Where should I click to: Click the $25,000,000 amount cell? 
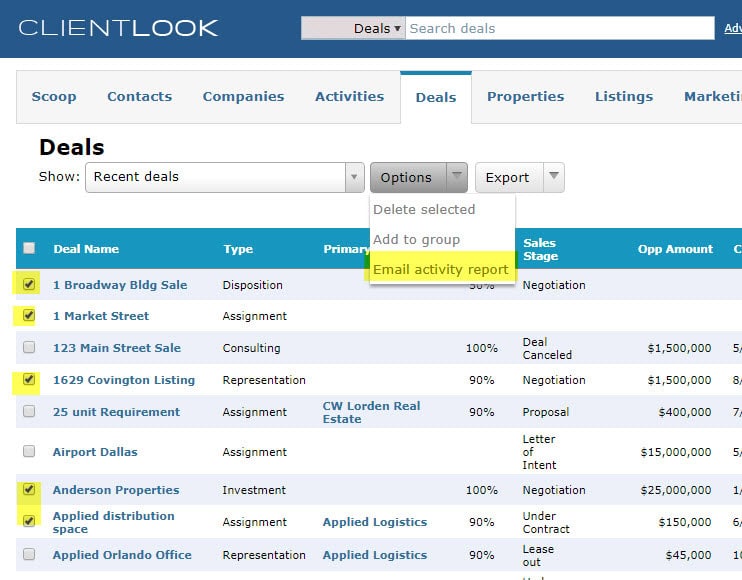point(676,490)
